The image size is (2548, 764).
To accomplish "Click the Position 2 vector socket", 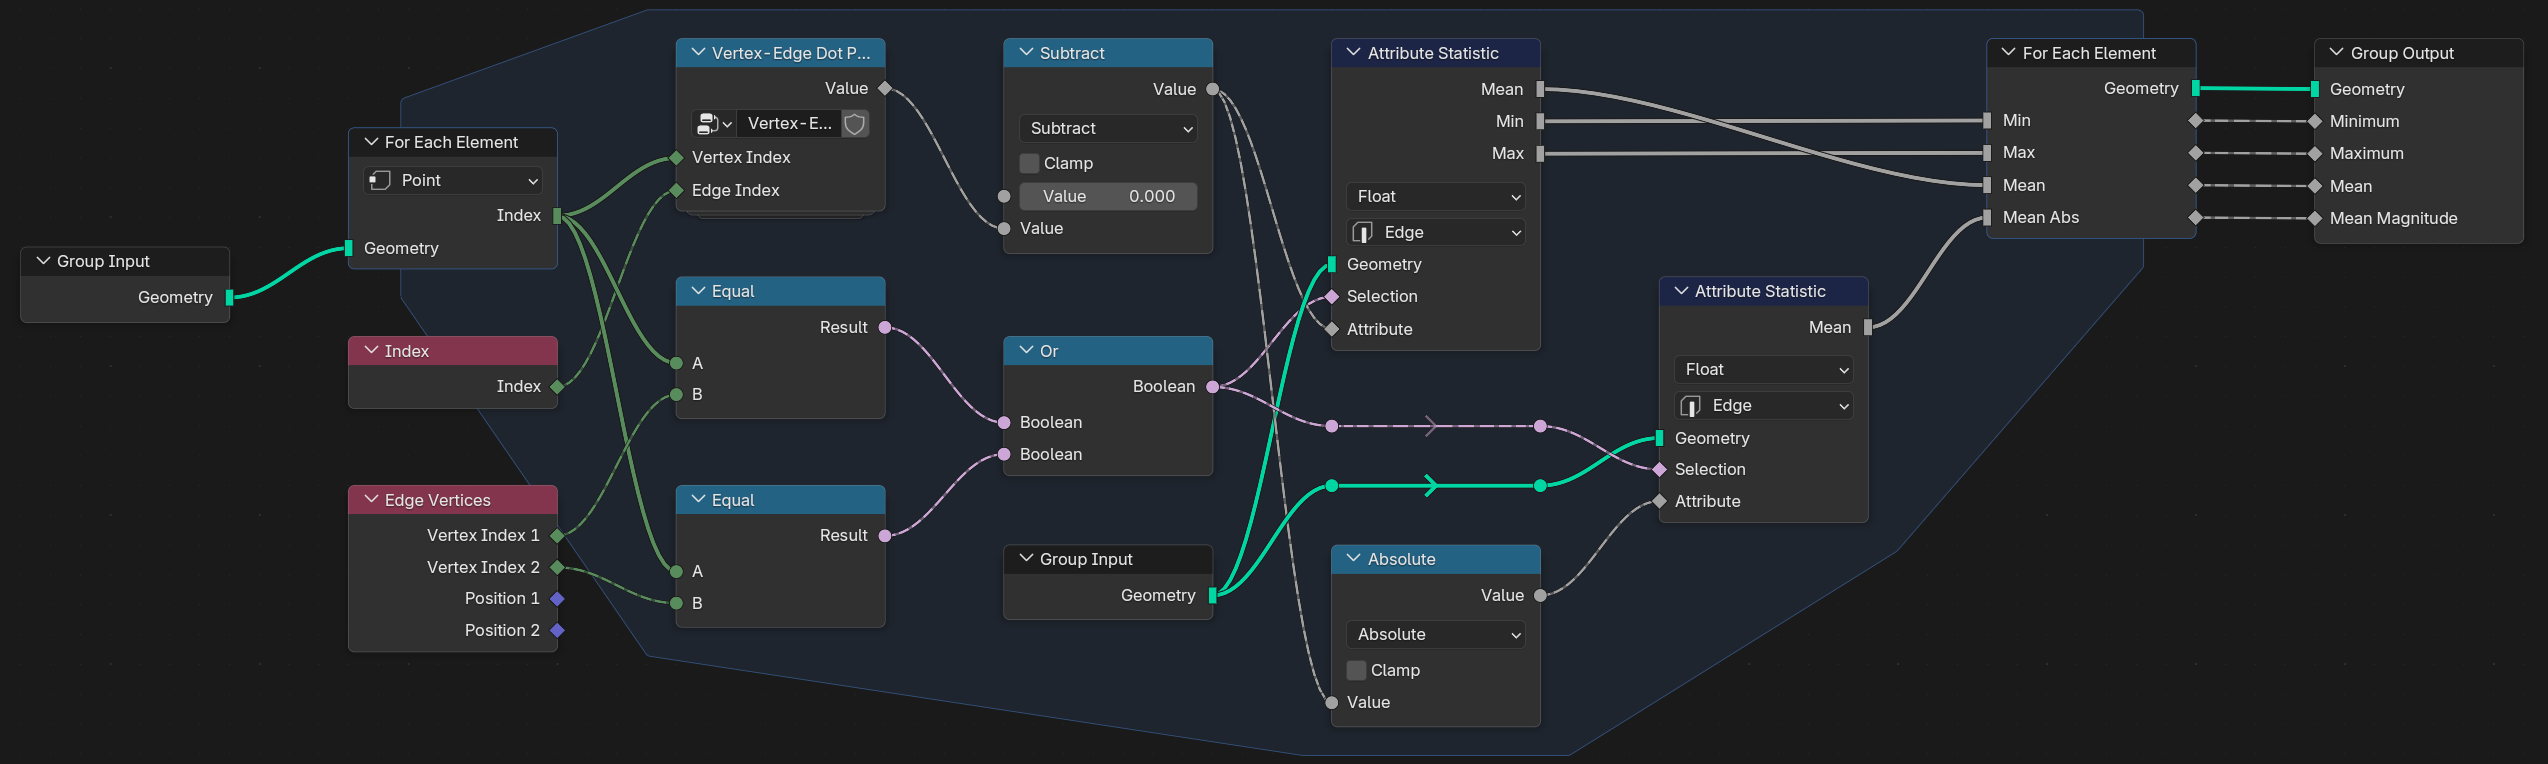I will tap(557, 631).
